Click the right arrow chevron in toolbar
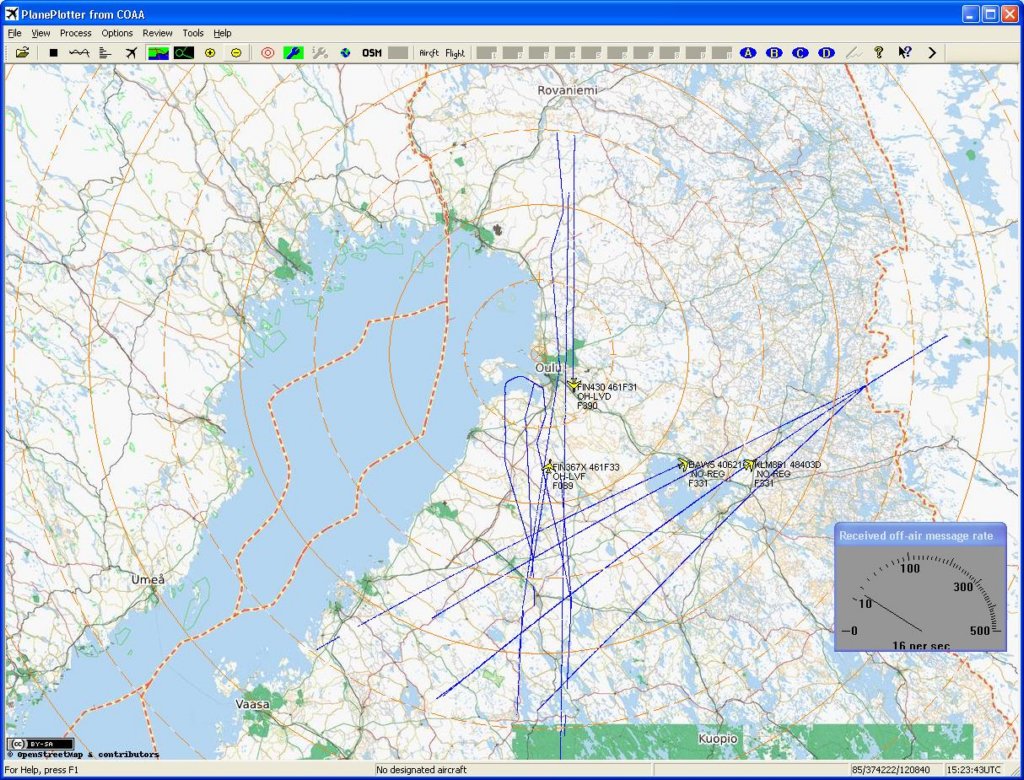The height and width of the screenshot is (780, 1024). pyautogui.click(x=932, y=53)
